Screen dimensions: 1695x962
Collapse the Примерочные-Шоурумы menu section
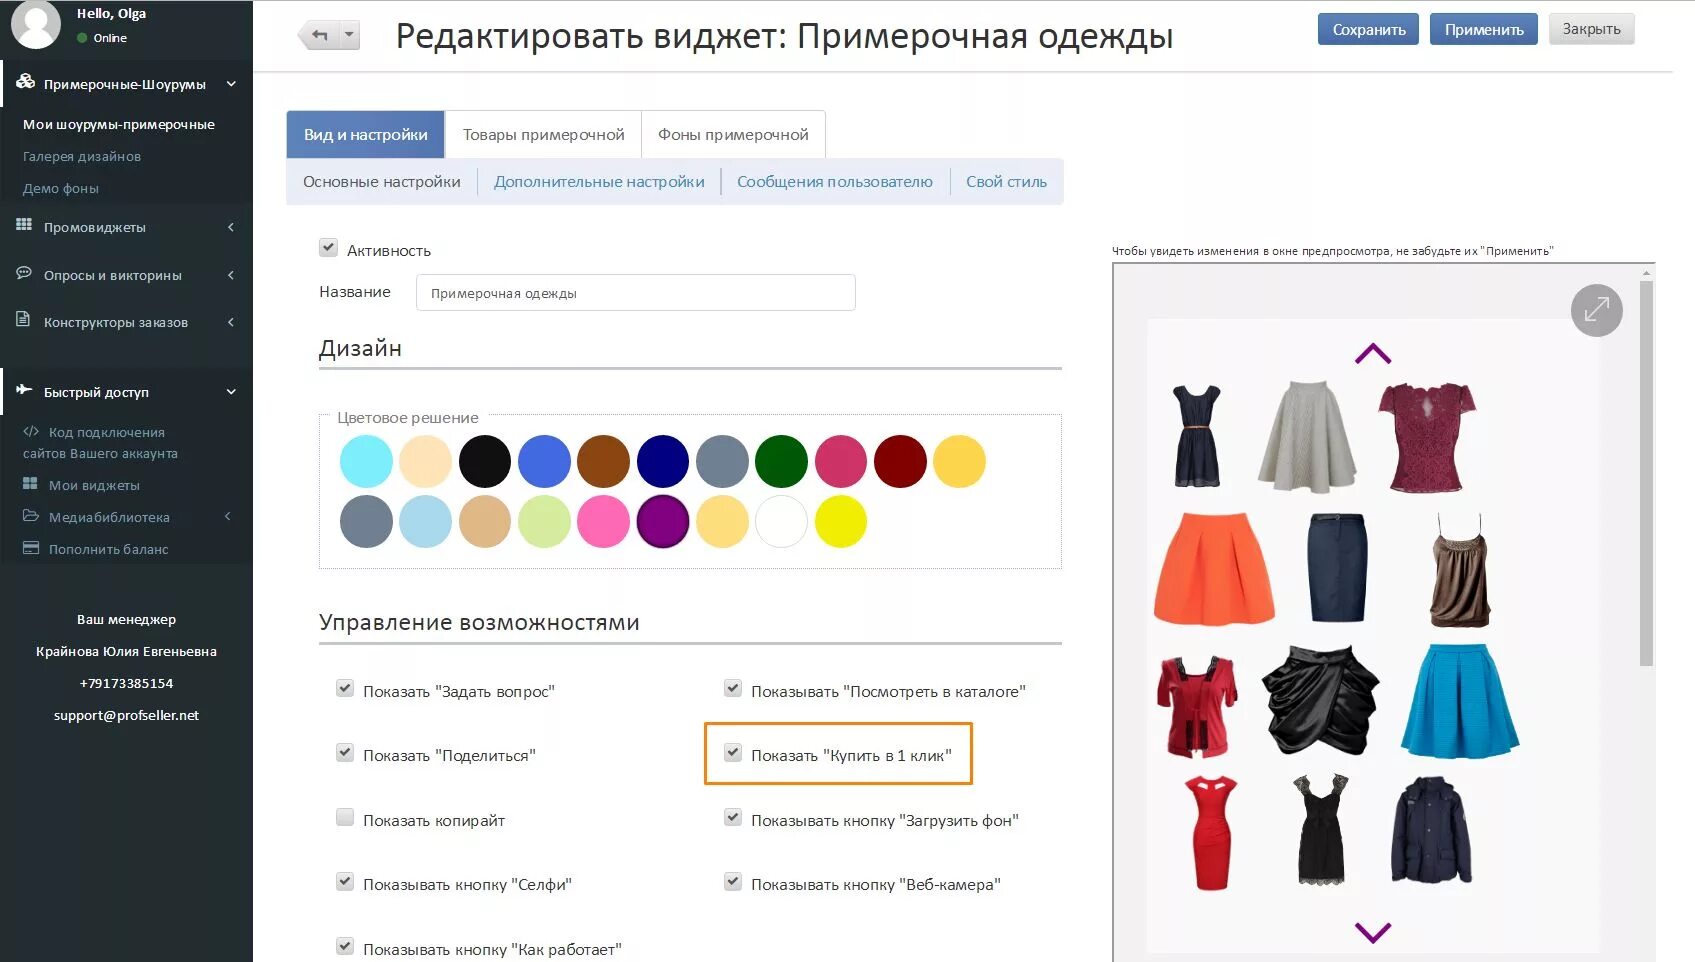(232, 84)
